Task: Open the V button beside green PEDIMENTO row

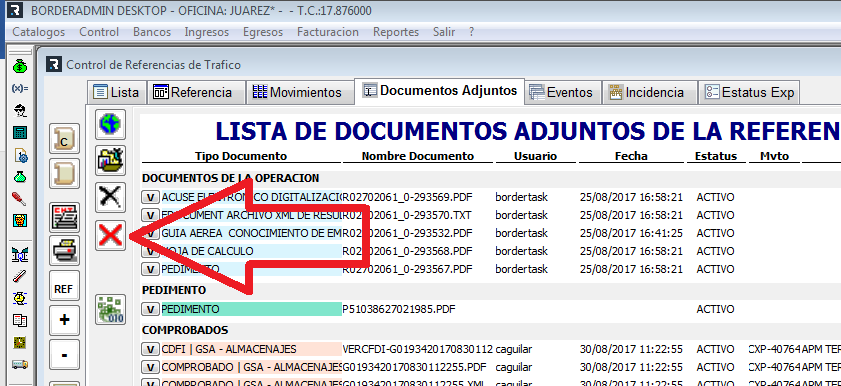Action: tap(151, 309)
